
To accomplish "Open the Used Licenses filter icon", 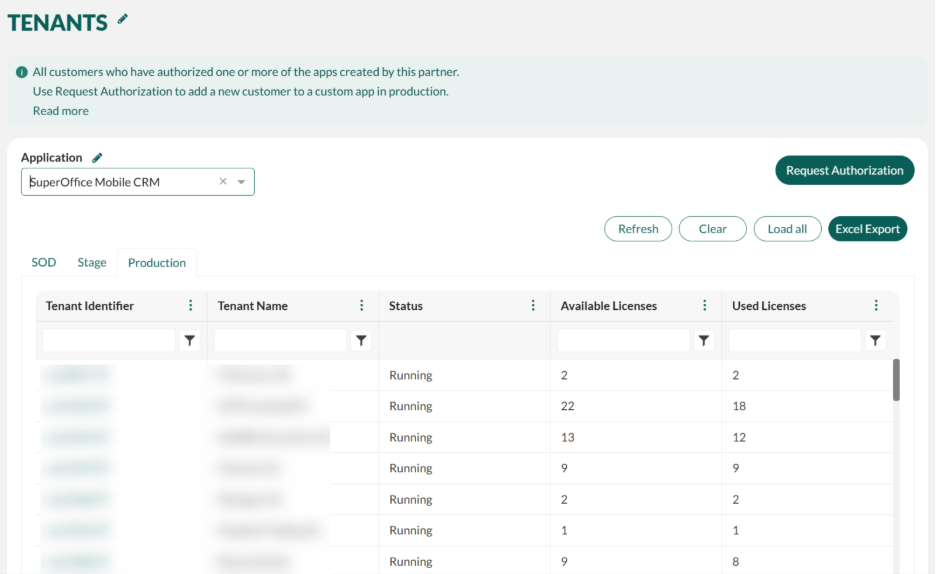I will point(876,341).
